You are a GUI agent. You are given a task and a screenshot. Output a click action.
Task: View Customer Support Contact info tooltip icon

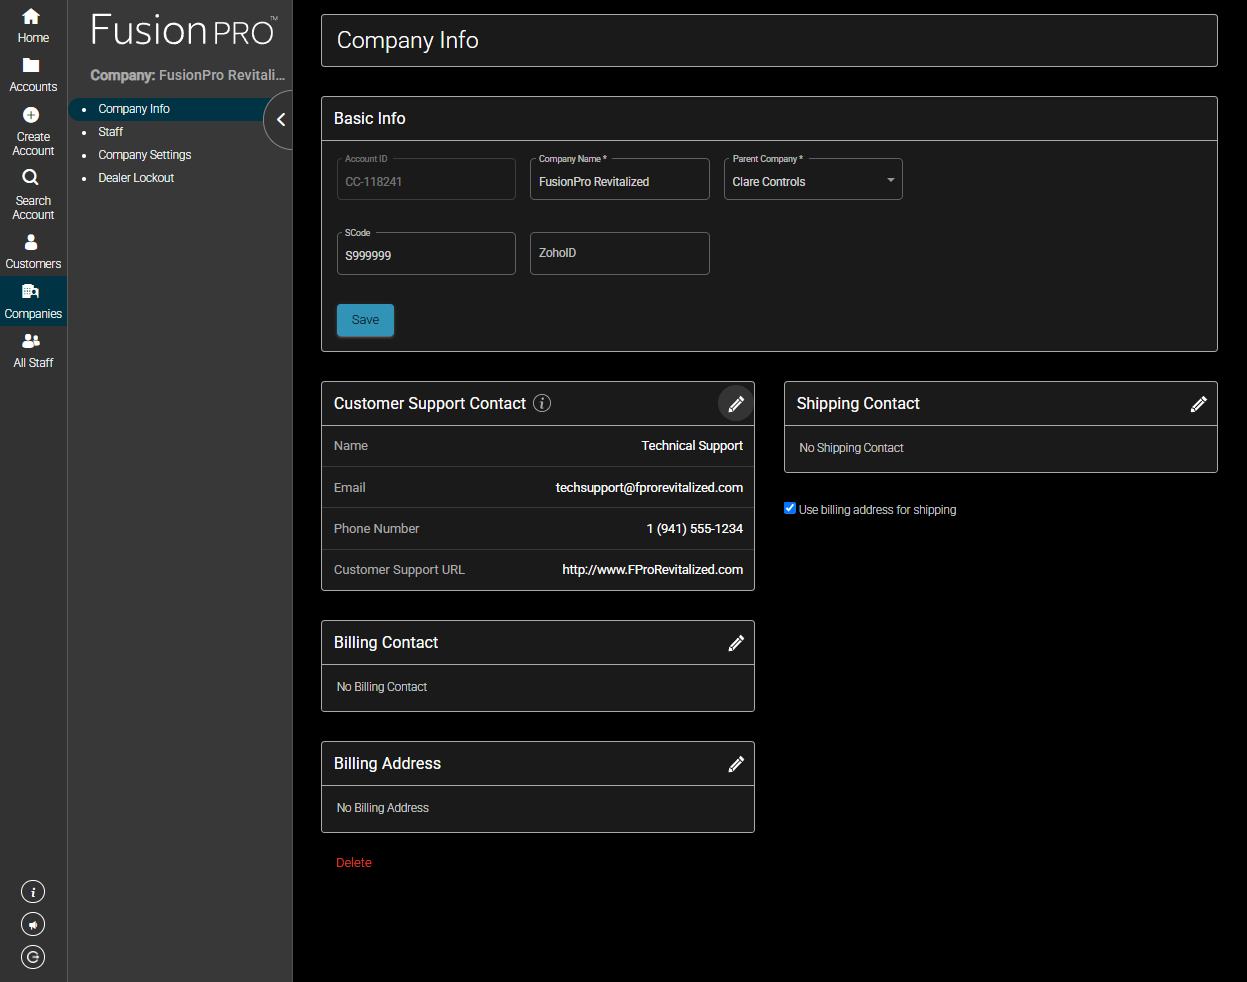pyautogui.click(x=542, y=403)
